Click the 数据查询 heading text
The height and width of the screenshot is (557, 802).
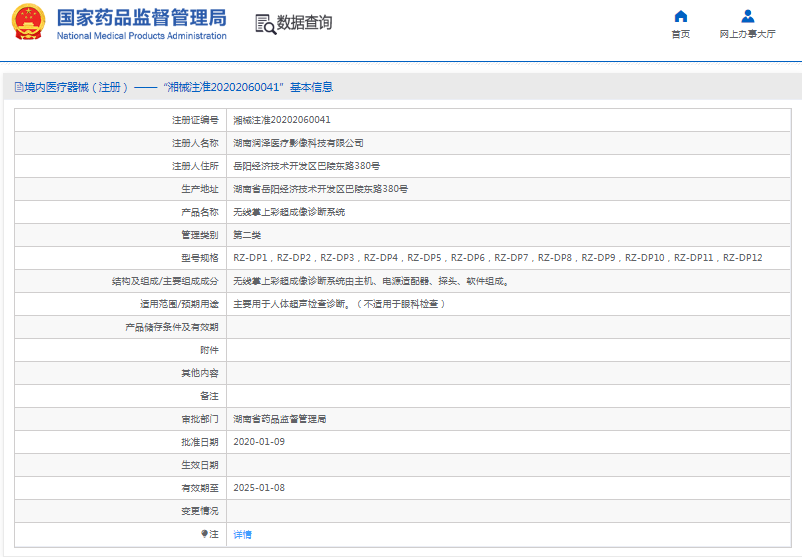click(305, 23)
